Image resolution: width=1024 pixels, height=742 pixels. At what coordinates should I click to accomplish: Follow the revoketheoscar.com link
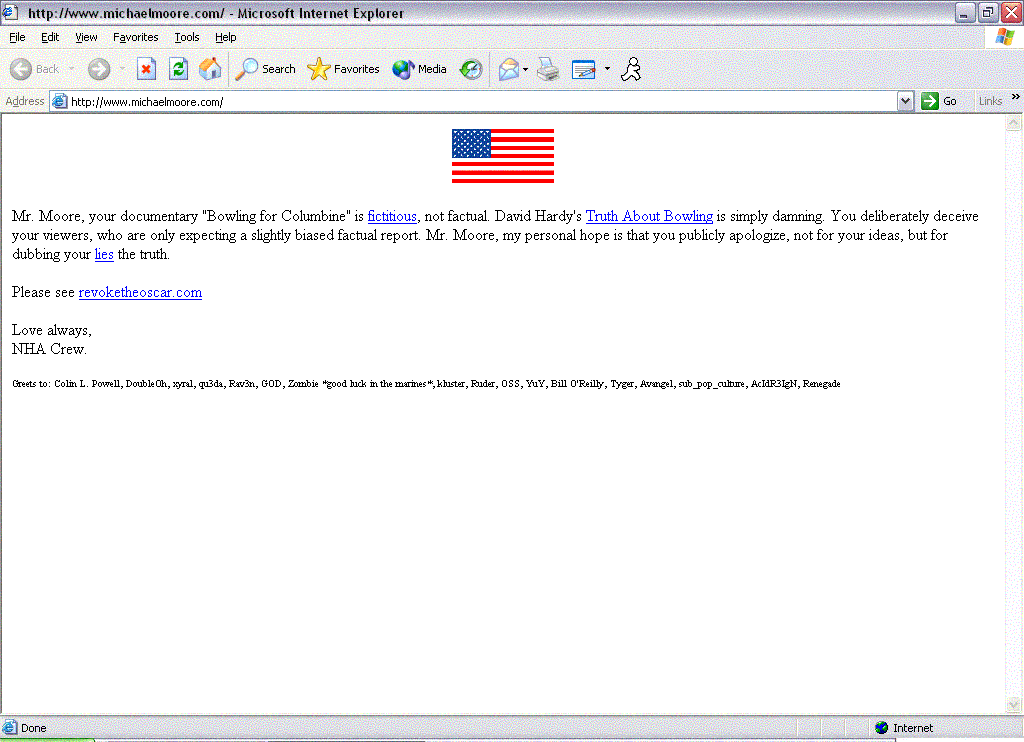tap(140, 293)
